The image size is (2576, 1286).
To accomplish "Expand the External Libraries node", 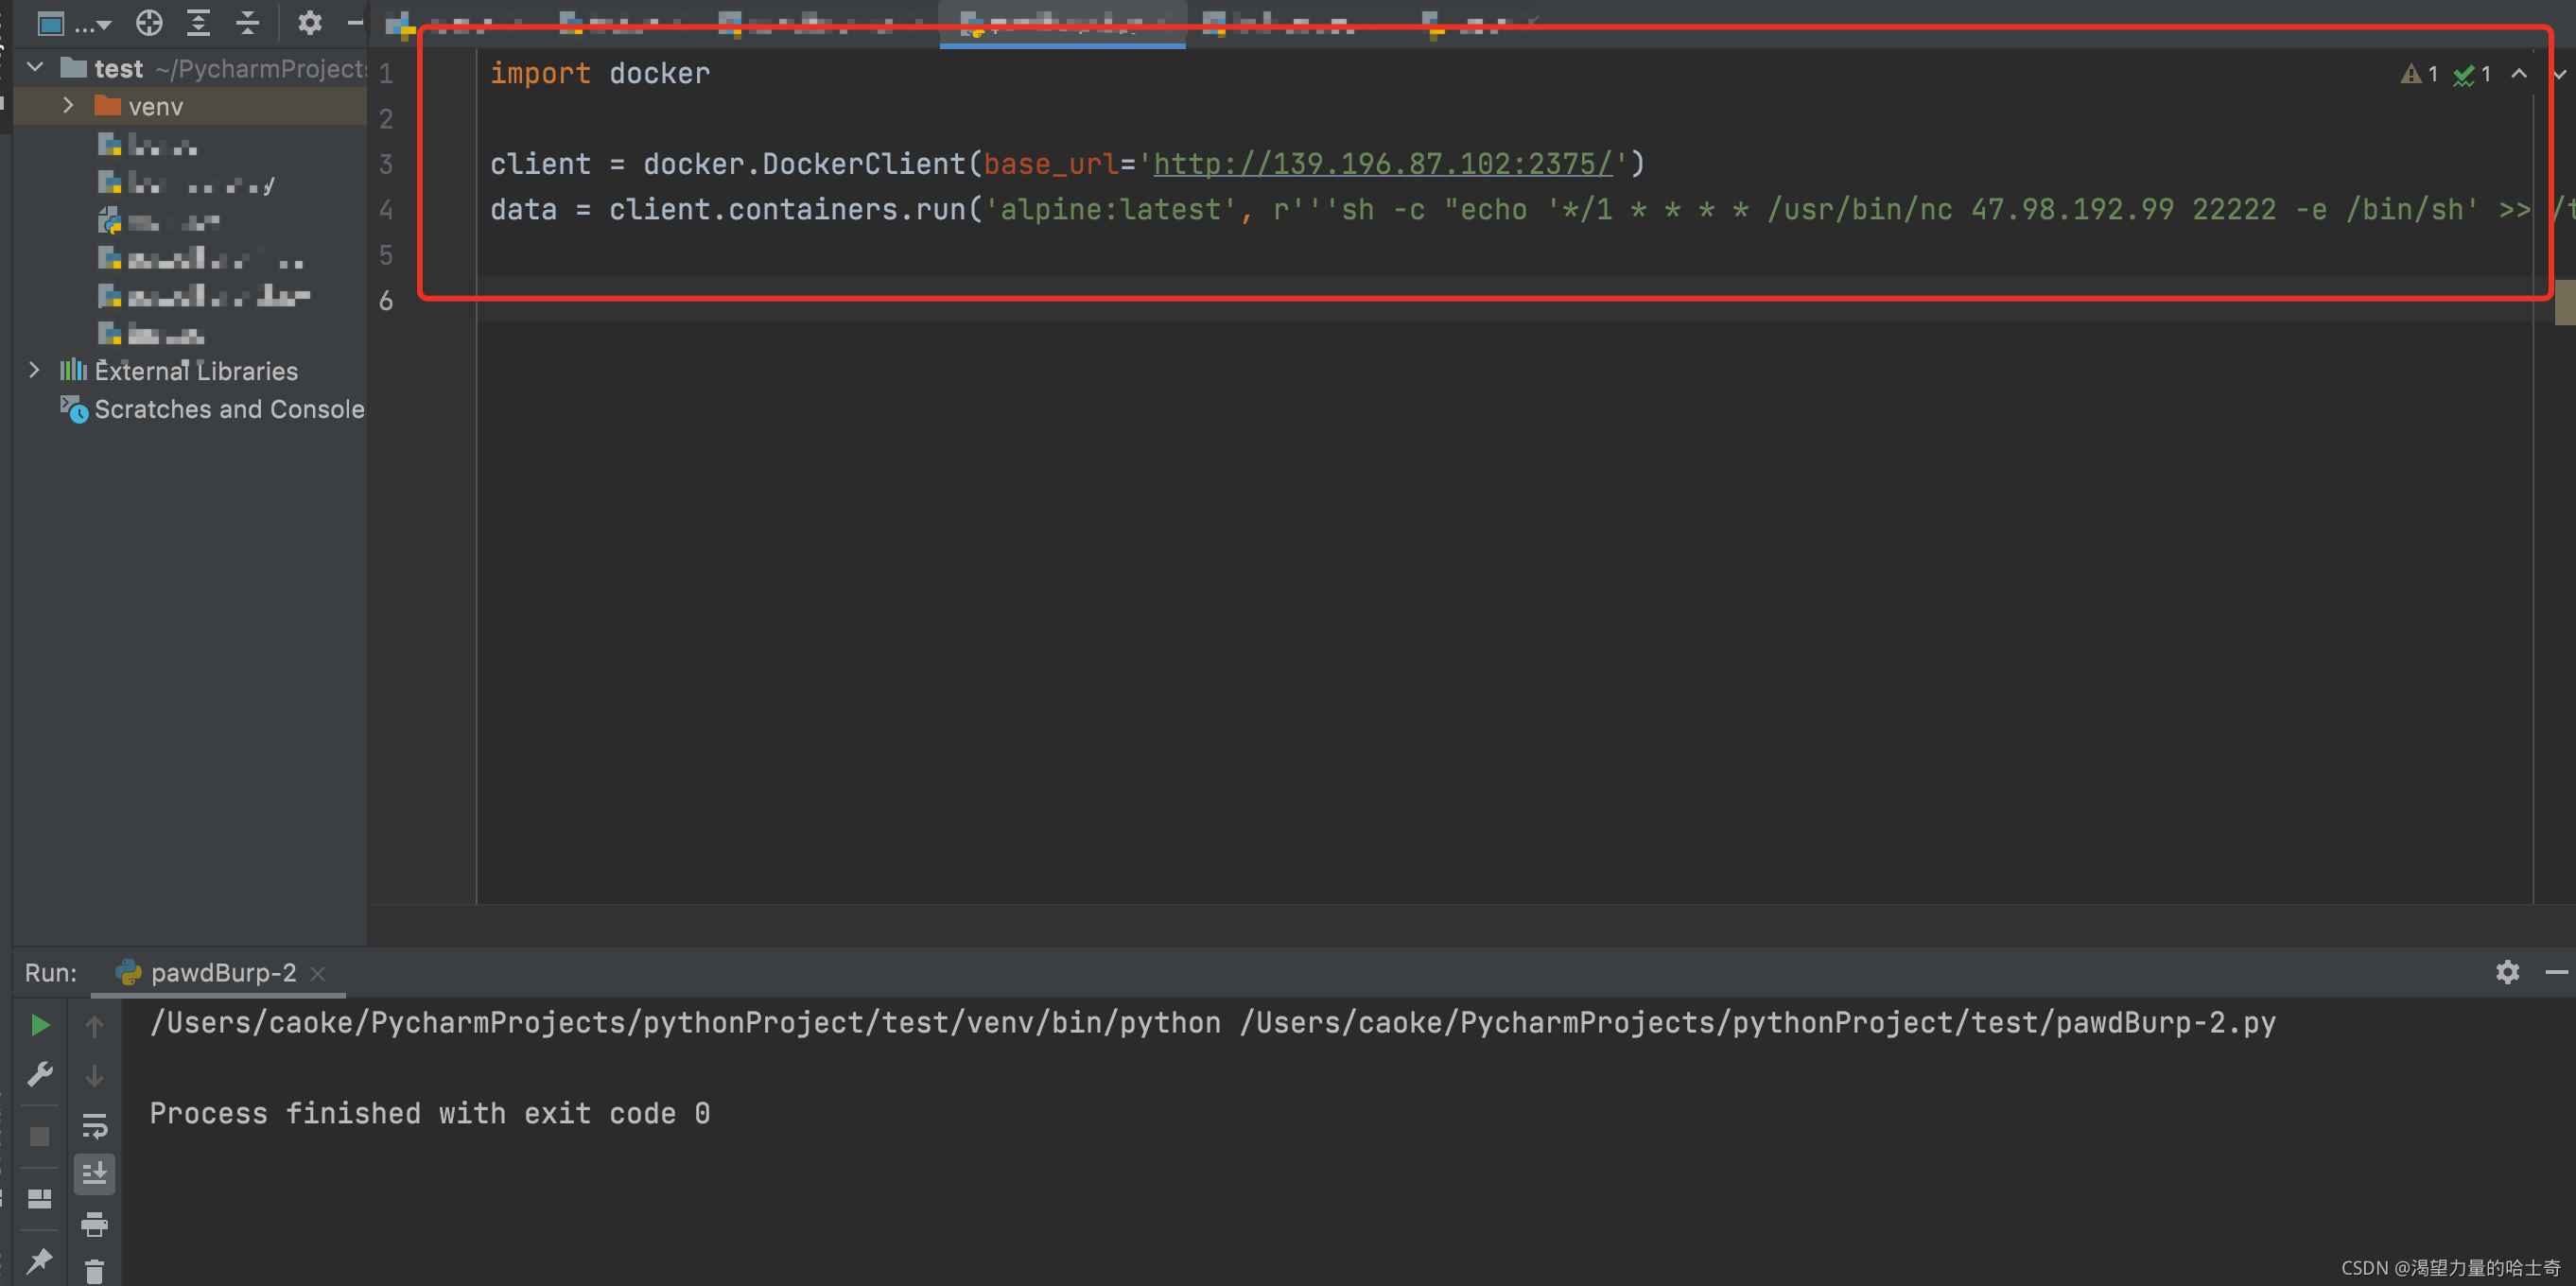I will (x=34, y=370).
